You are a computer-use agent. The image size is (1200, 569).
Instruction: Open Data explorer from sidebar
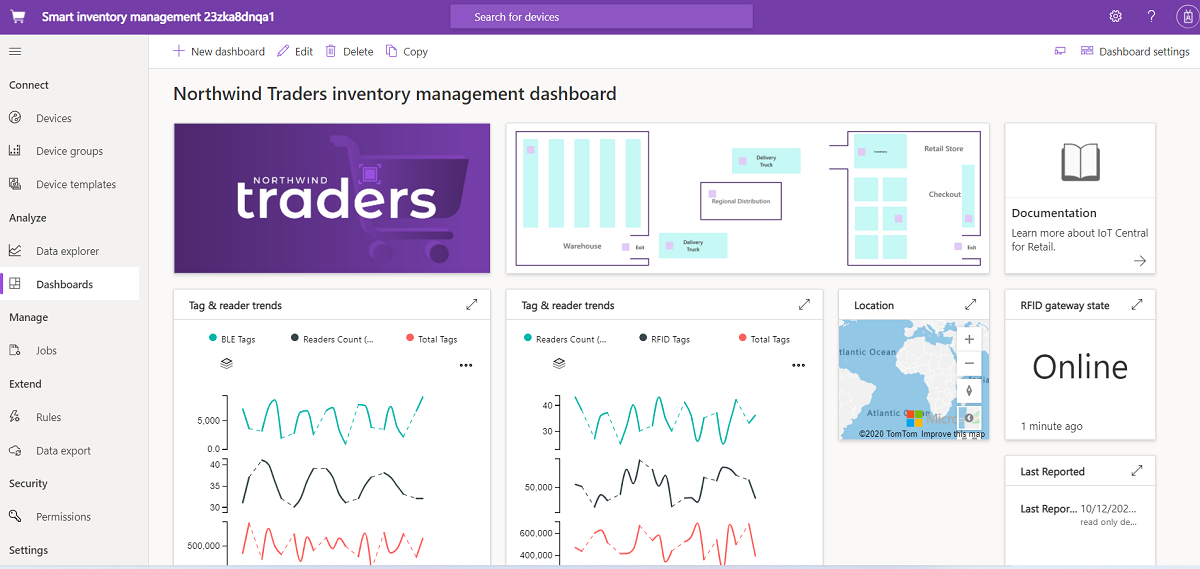coord(70,251)
